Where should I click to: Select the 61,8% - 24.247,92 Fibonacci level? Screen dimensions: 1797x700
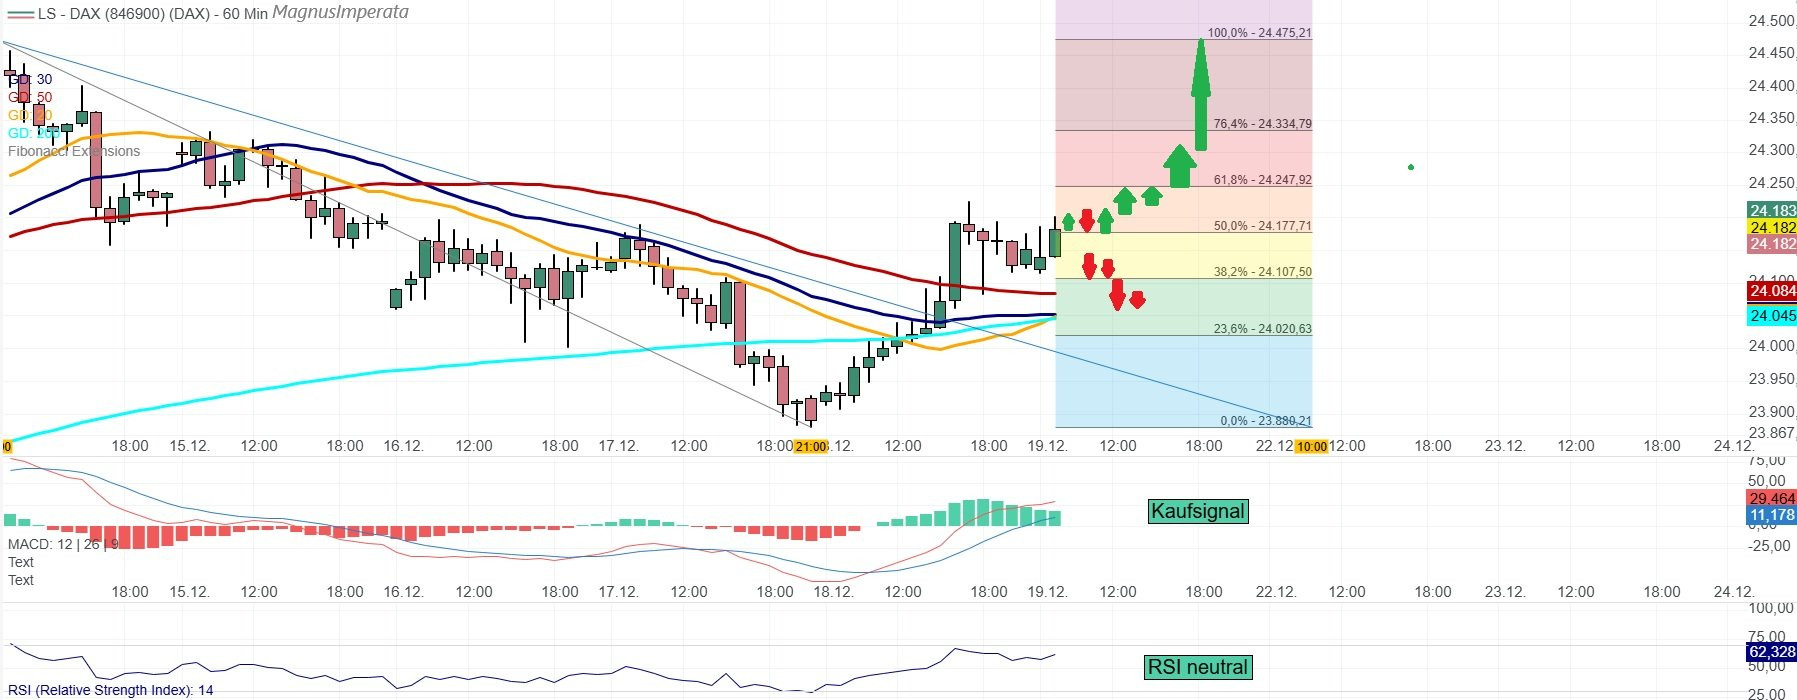pos(1262,180)
